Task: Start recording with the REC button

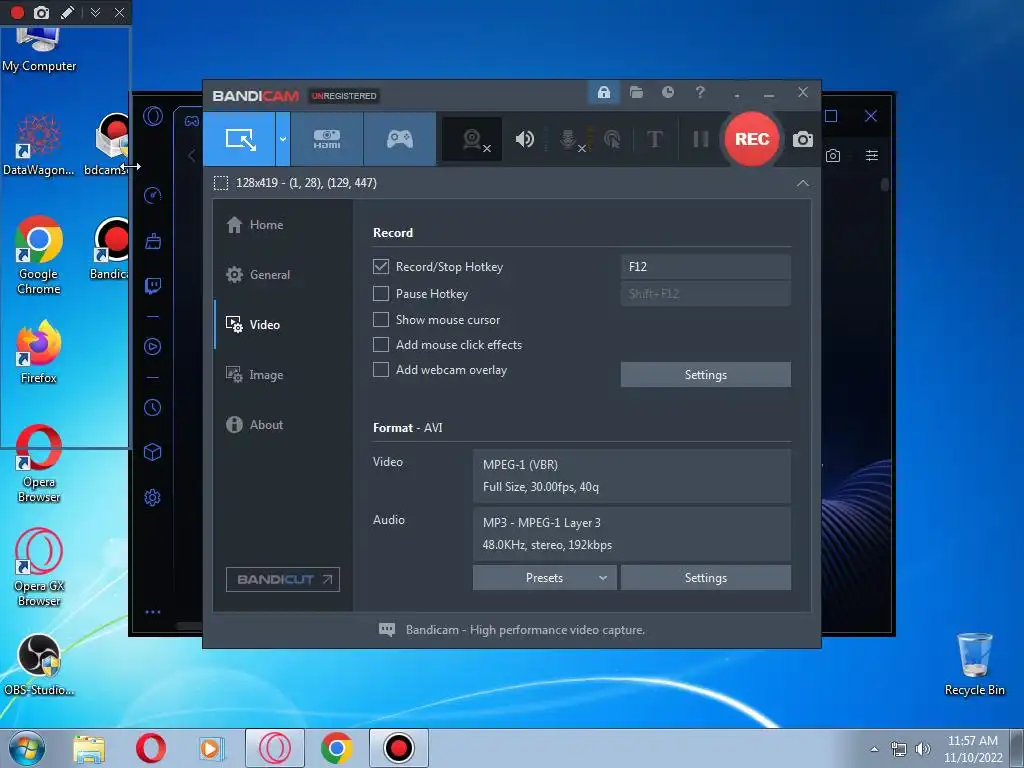Action: click(x=752, y=139)
